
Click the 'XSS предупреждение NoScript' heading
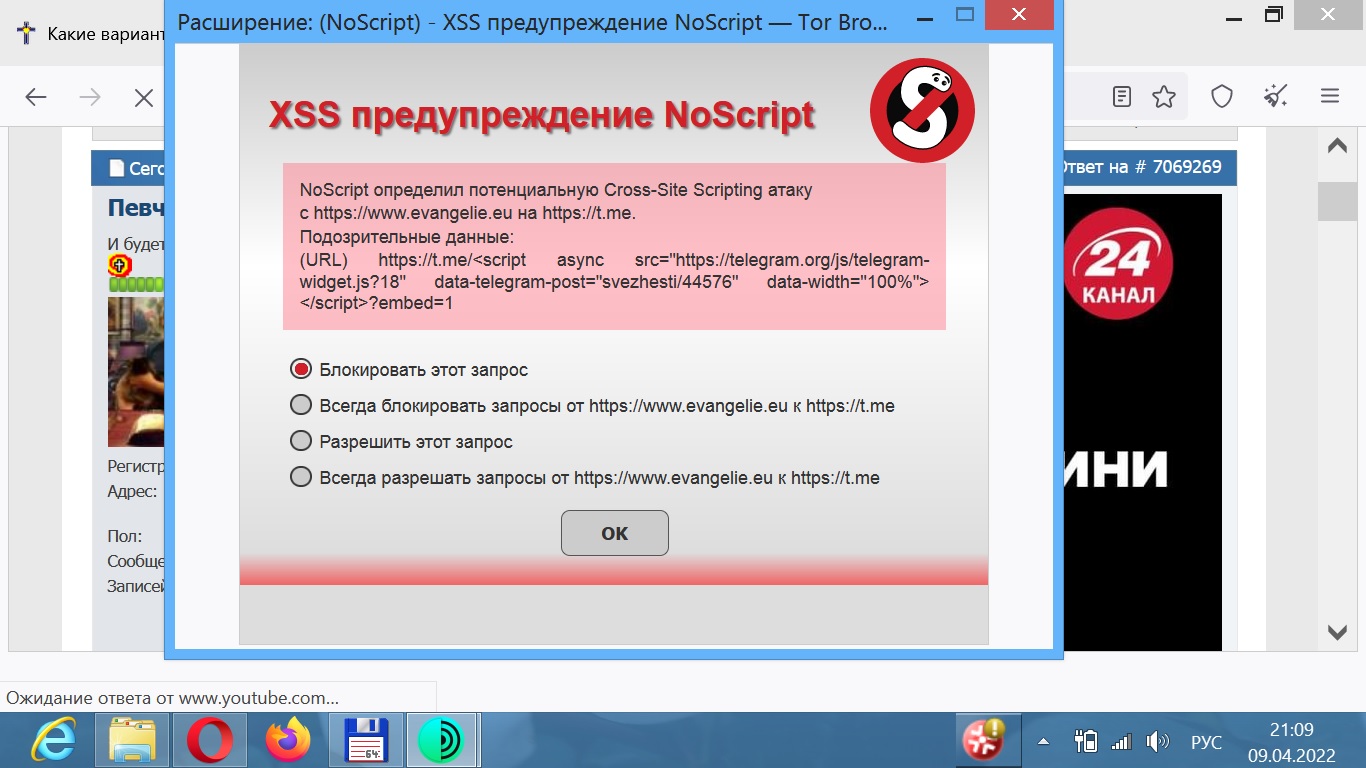pyautogui.click(x=542, y=115)
